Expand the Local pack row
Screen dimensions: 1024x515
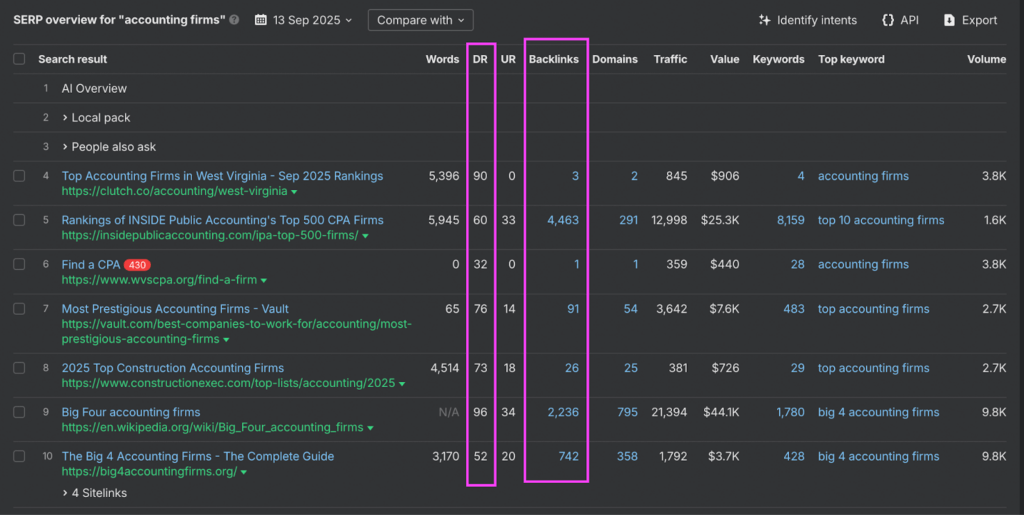click(96, 118)
